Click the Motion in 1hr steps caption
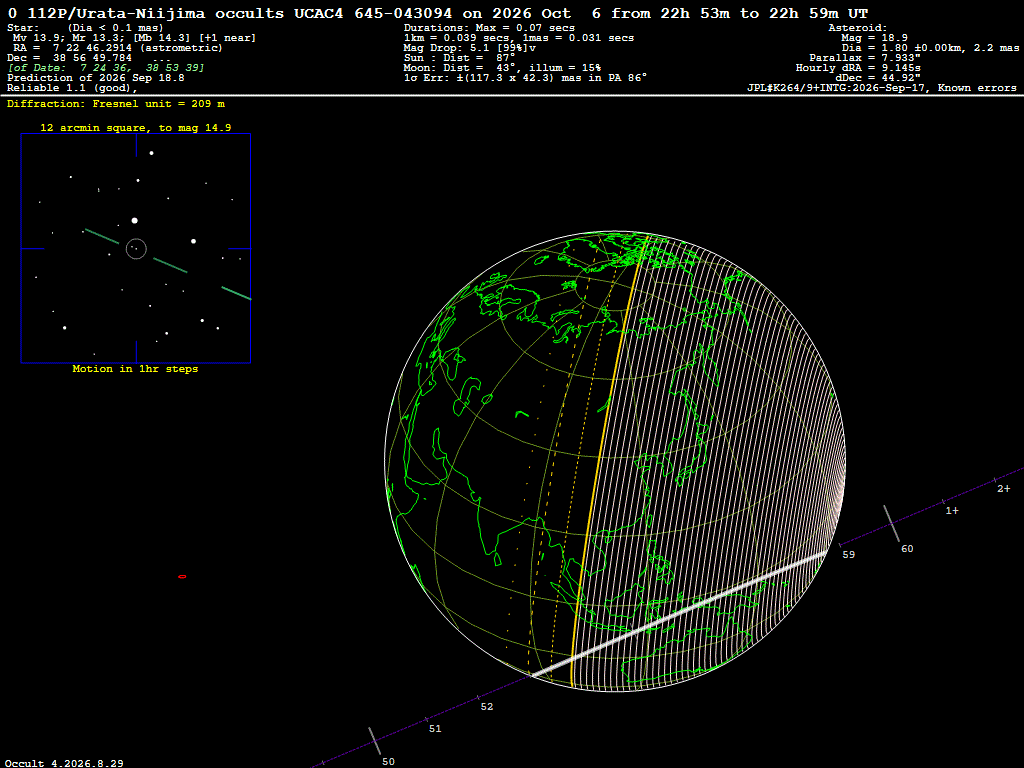This screenshot has width=1024, height=768. pyautogui.click(x=135, y=369)
